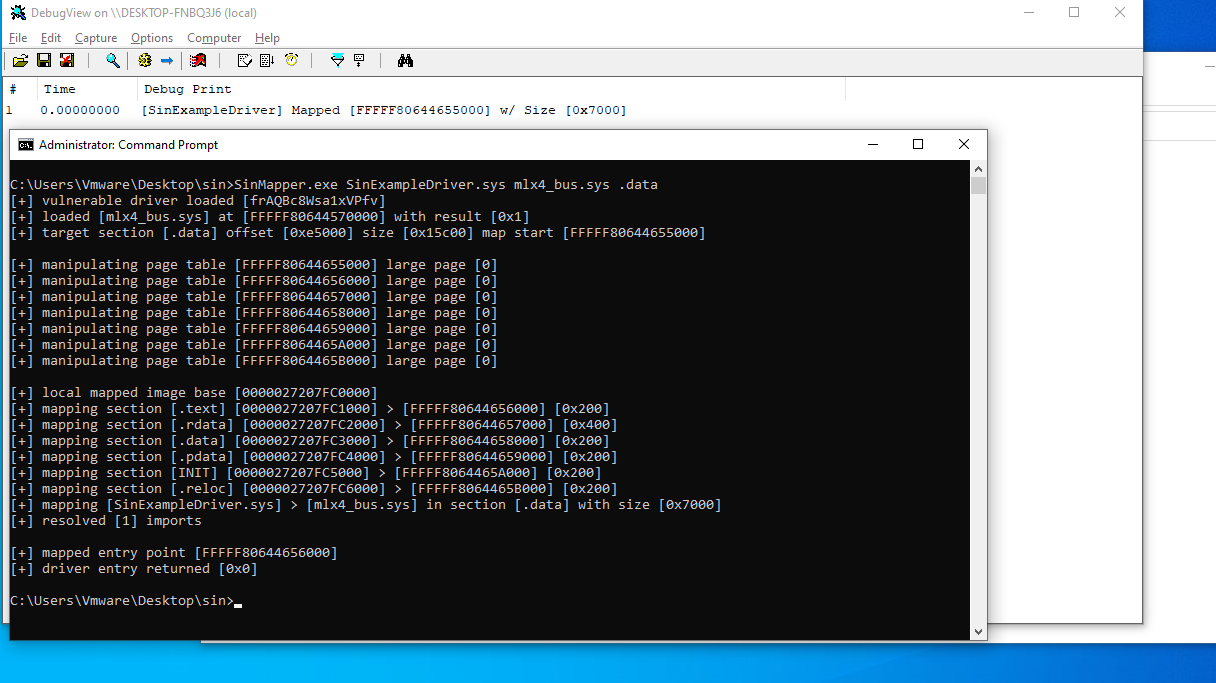This screenshot has height=683, width=1216.
Task: Click page table line FFFFF80644655000
Action: coord(254,265)
